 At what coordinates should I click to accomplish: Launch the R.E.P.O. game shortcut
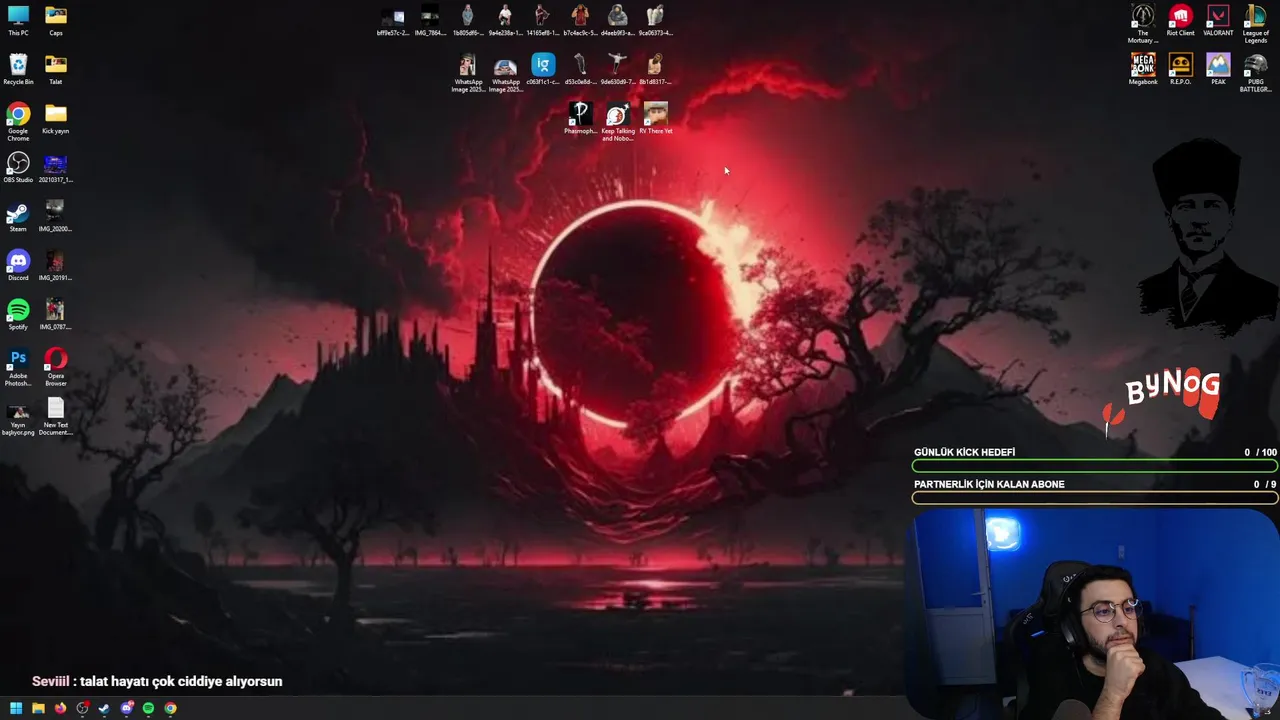point(1181,70)
